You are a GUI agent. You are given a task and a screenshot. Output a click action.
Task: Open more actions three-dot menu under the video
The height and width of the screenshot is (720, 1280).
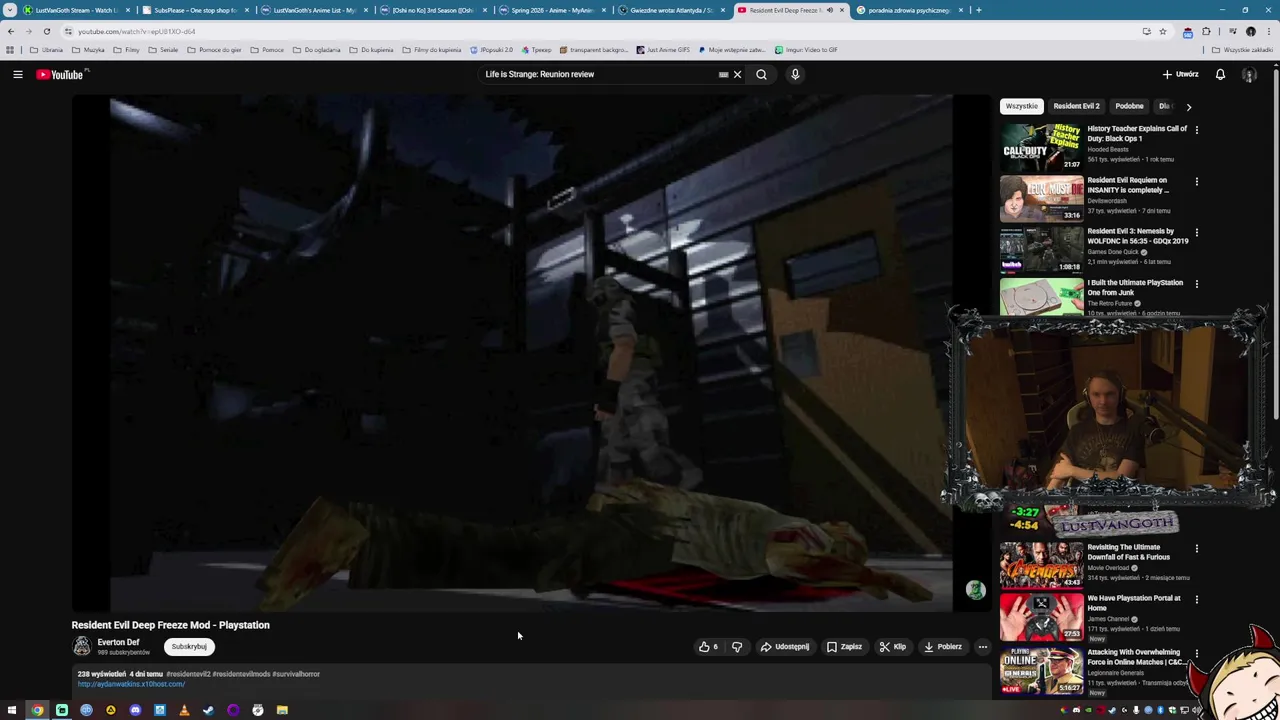coord(982,647)
